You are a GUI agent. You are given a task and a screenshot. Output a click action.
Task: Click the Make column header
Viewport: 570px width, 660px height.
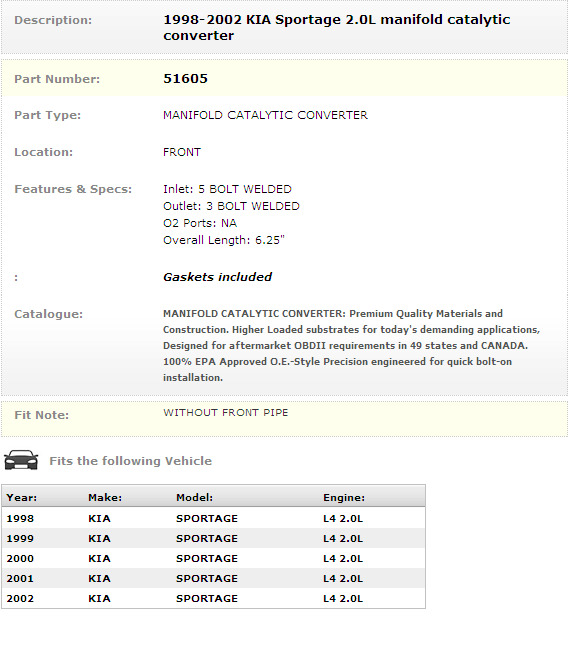[105, 498]
